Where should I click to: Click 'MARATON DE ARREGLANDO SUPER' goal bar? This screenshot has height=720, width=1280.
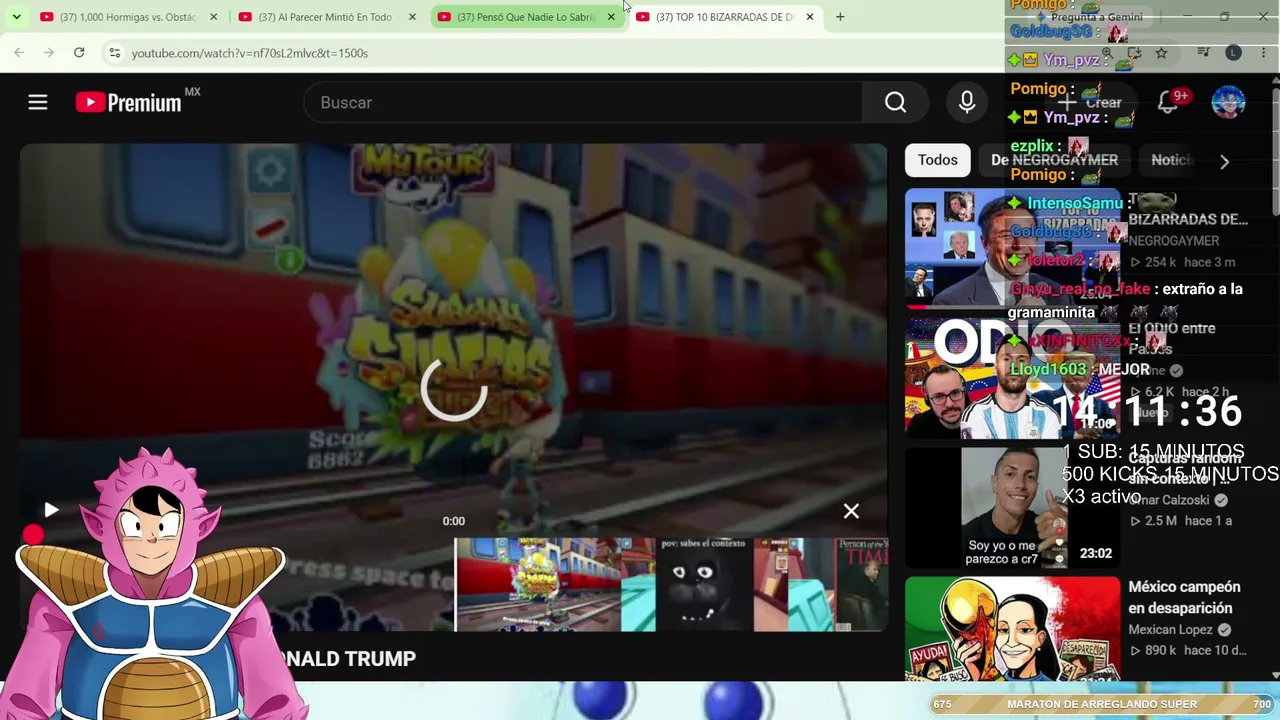[1102, 704]
